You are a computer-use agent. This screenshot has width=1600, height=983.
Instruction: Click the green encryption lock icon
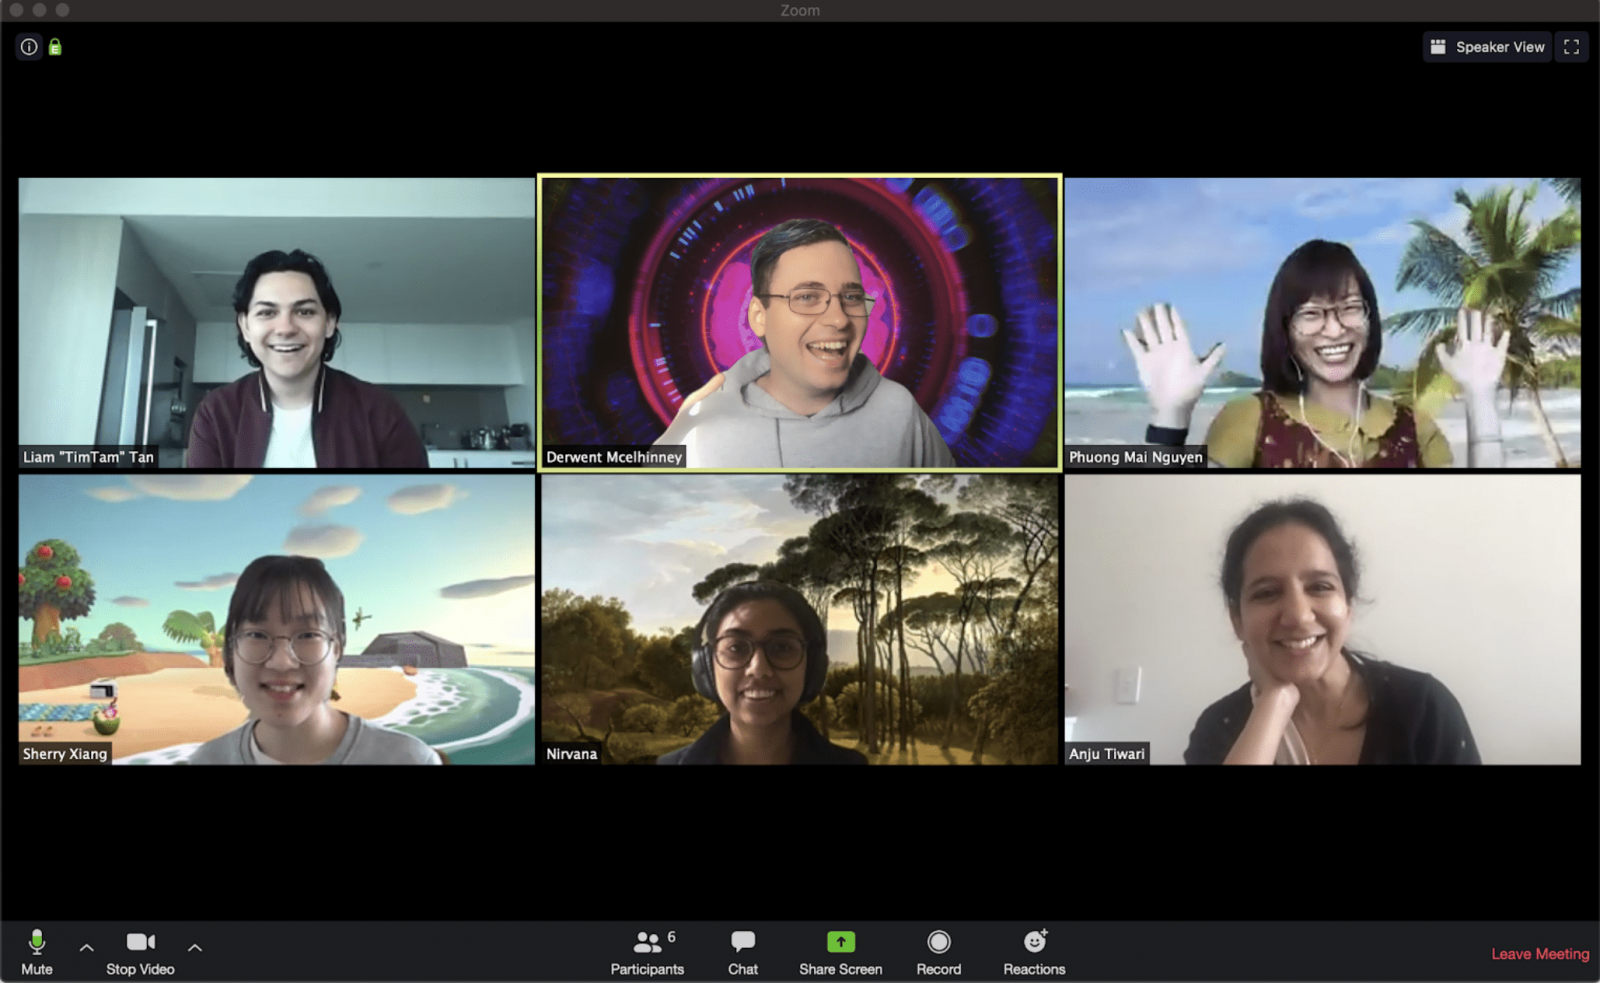[x=55, y=47]
